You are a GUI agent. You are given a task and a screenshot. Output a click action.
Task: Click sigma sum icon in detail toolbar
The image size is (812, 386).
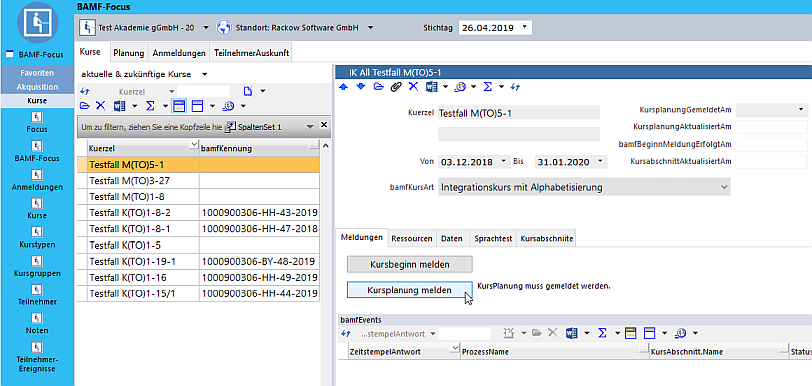click(x=488, y=87)
